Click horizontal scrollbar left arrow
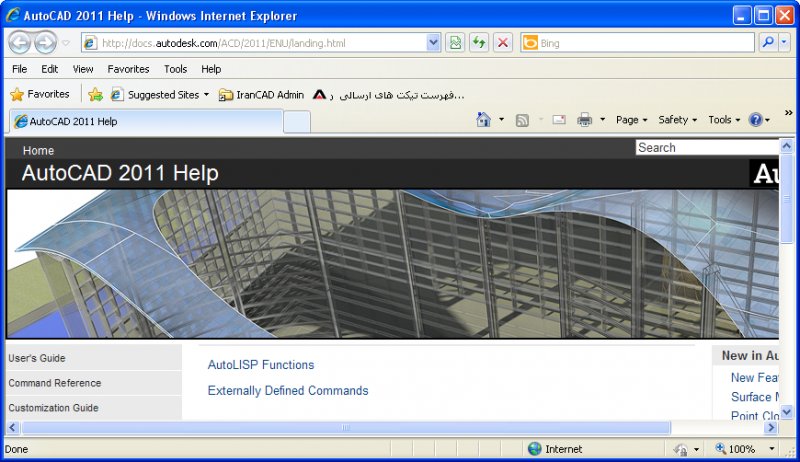Image resolution: width=800 pixels, height=462 pixels. [x=13, y=427]
